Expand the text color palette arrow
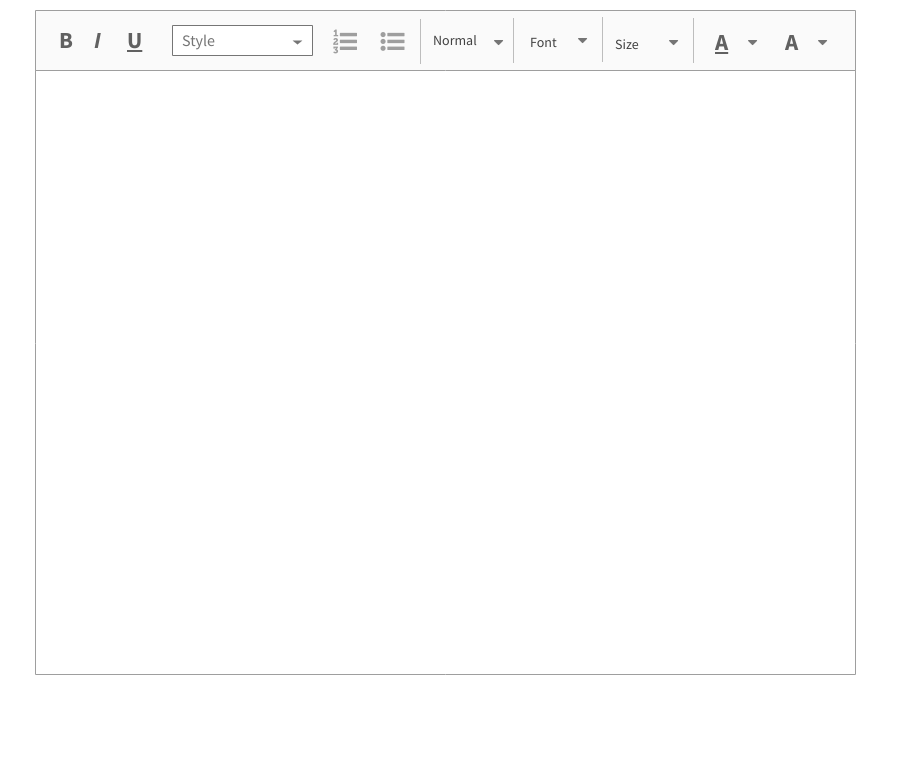920x774 pixels. pos(752,42)
